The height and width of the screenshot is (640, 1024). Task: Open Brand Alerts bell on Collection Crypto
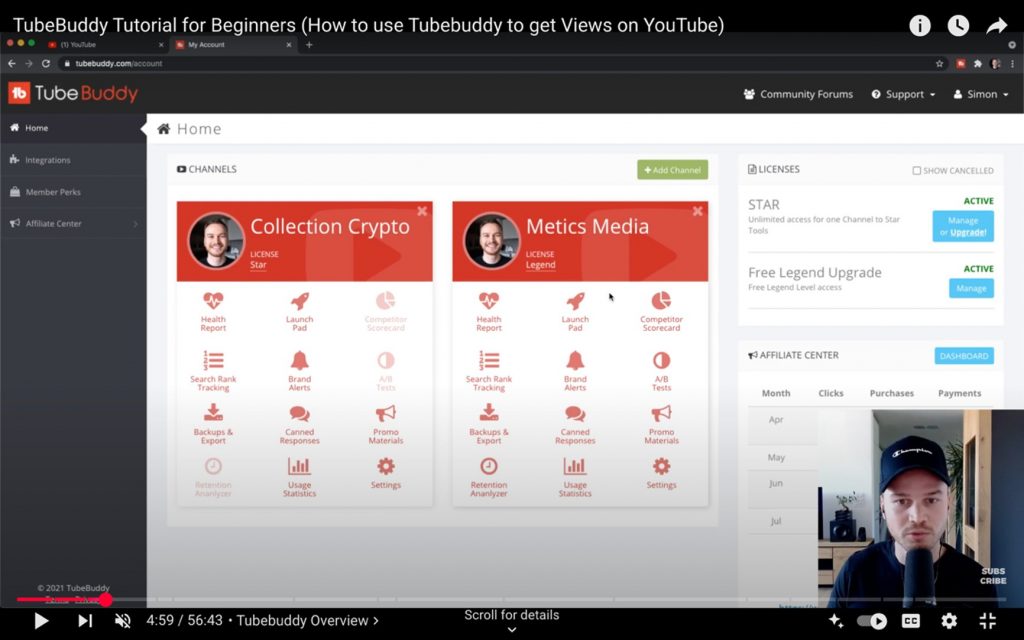pyautogui.click(x=299, y=368)
